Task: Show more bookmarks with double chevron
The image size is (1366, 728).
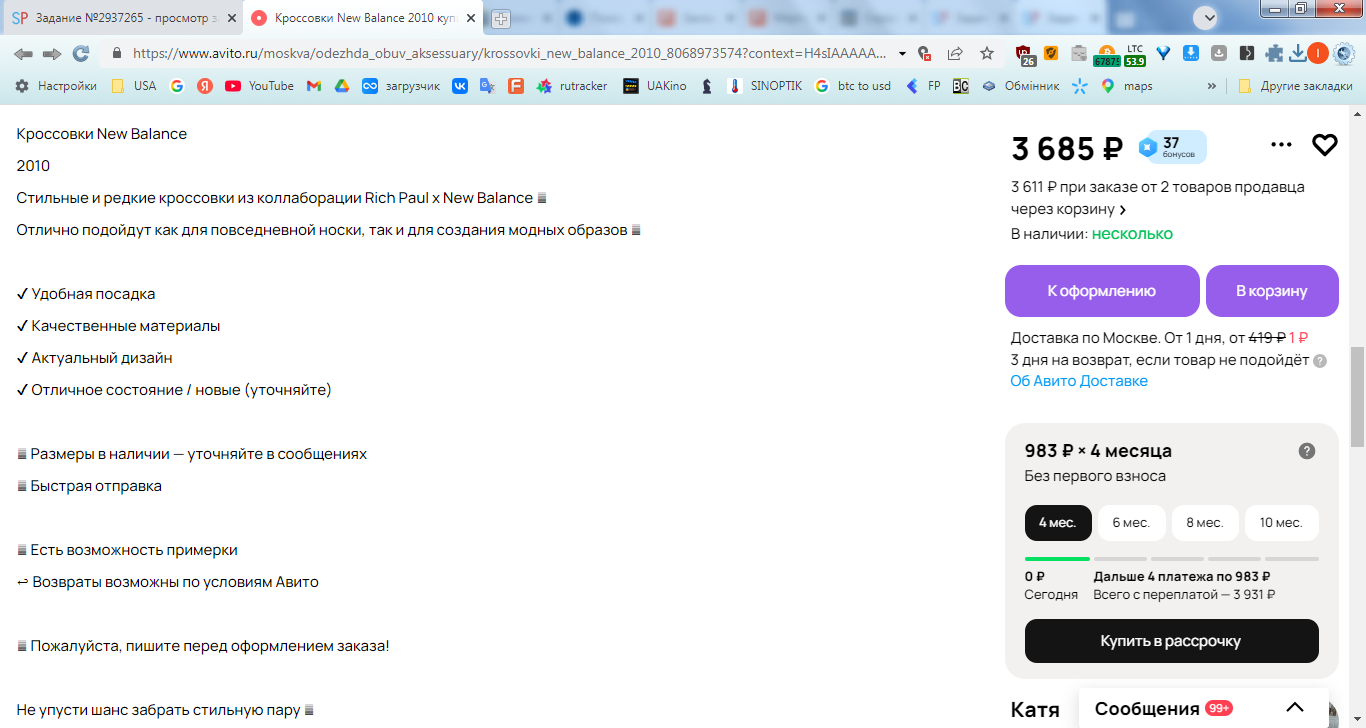Action: pos(1212,86)
